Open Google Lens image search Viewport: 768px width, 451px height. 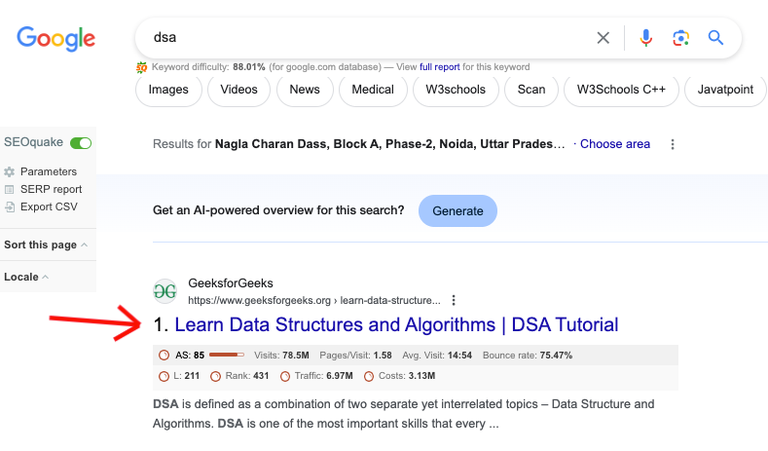(x=681, y=38)
